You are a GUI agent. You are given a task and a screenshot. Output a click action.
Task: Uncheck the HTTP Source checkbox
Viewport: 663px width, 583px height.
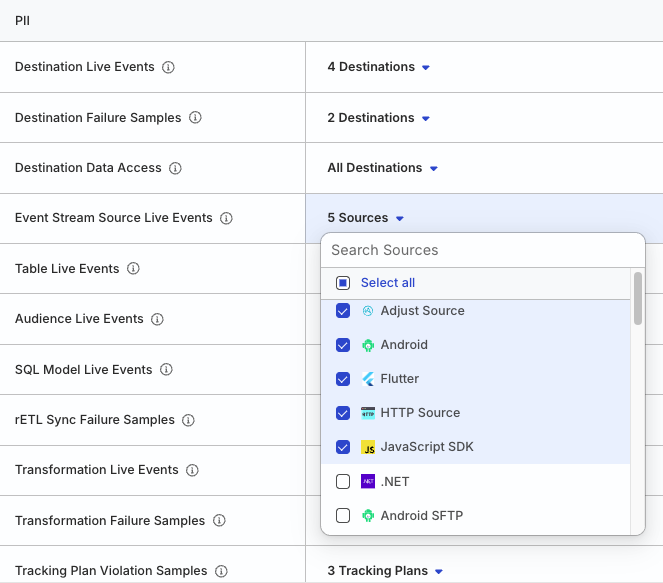[x=343, y=413]
